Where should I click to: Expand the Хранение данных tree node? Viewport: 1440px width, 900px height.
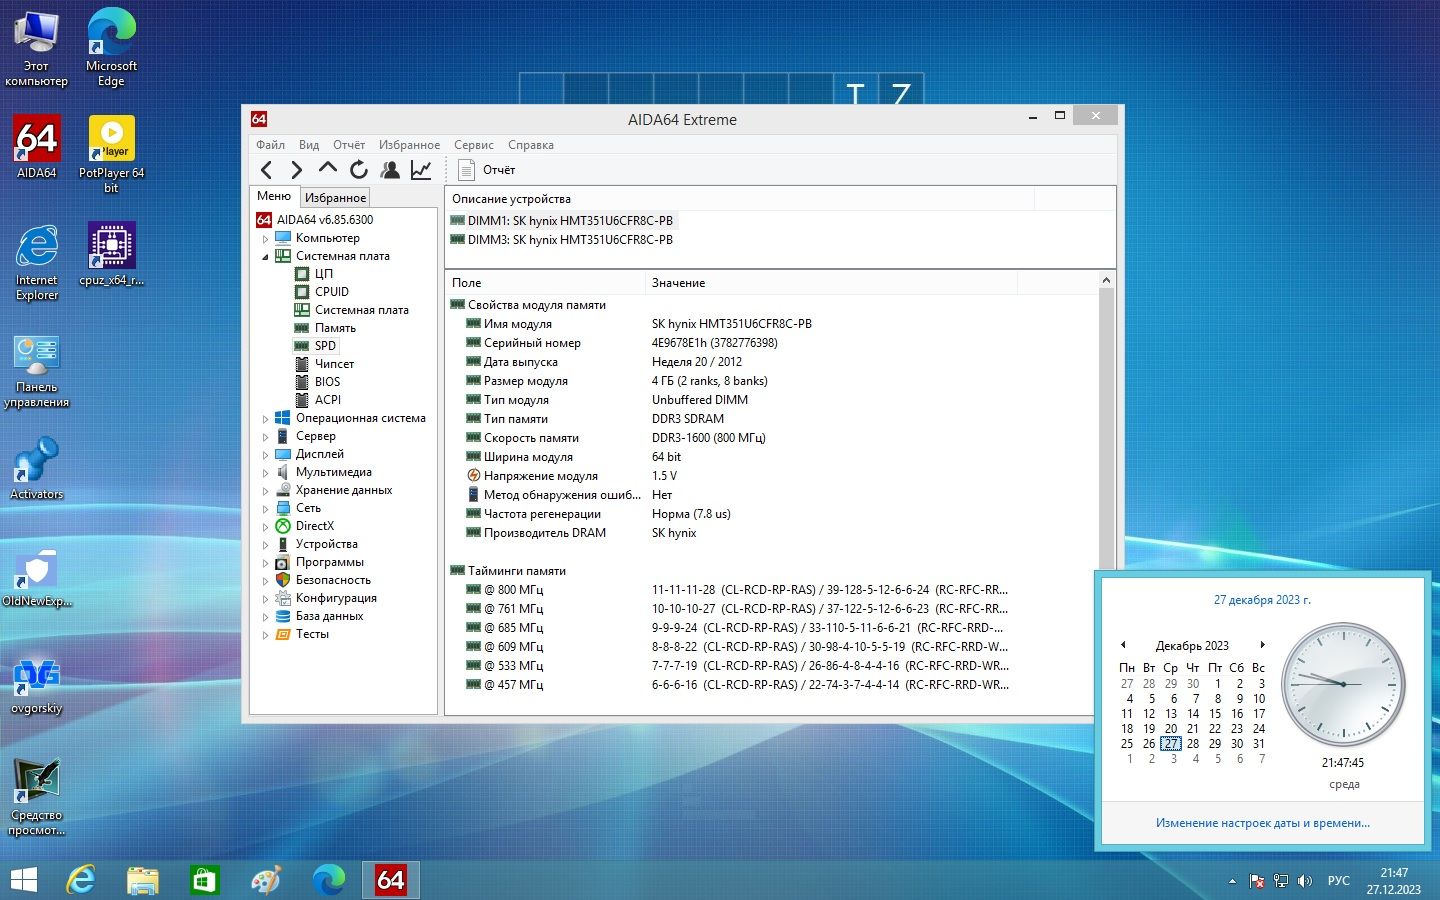265,491
